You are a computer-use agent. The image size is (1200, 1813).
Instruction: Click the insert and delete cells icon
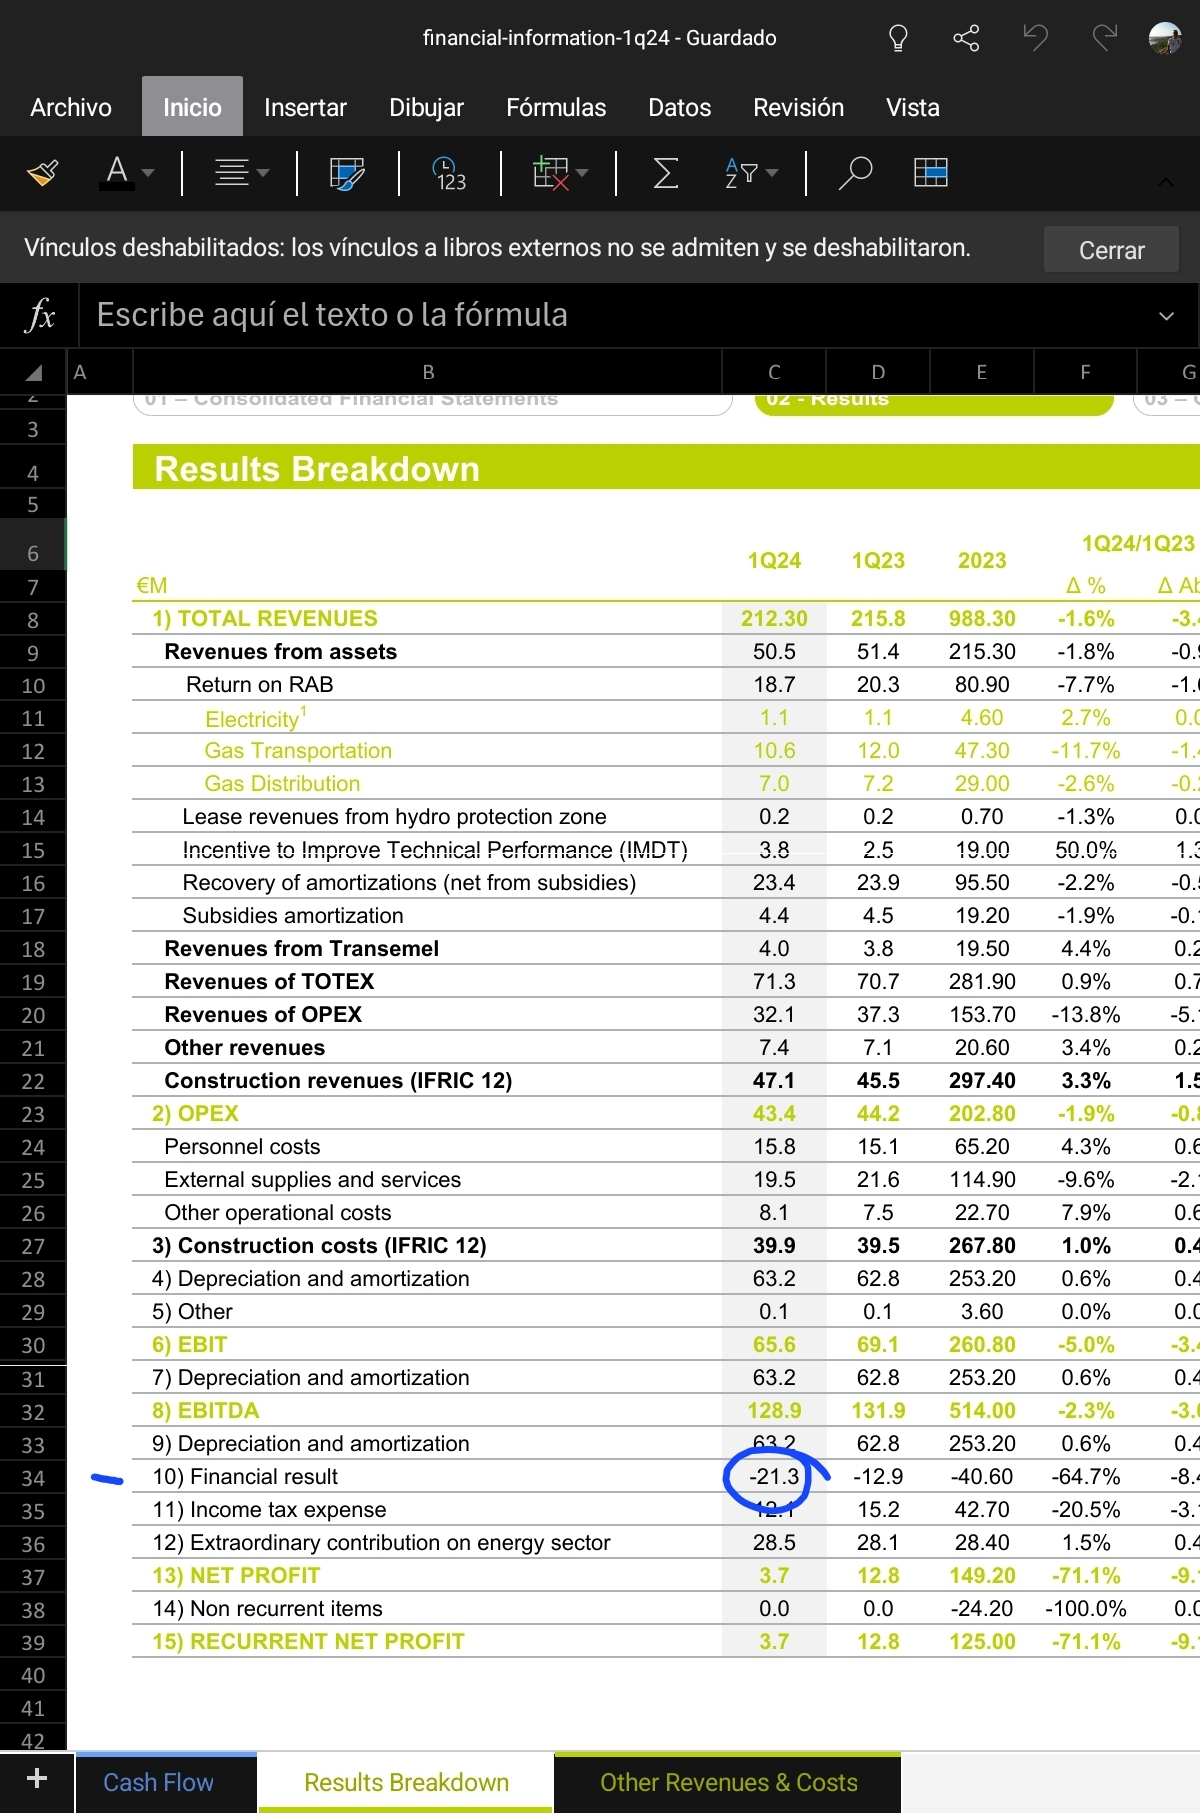[550, 173]
